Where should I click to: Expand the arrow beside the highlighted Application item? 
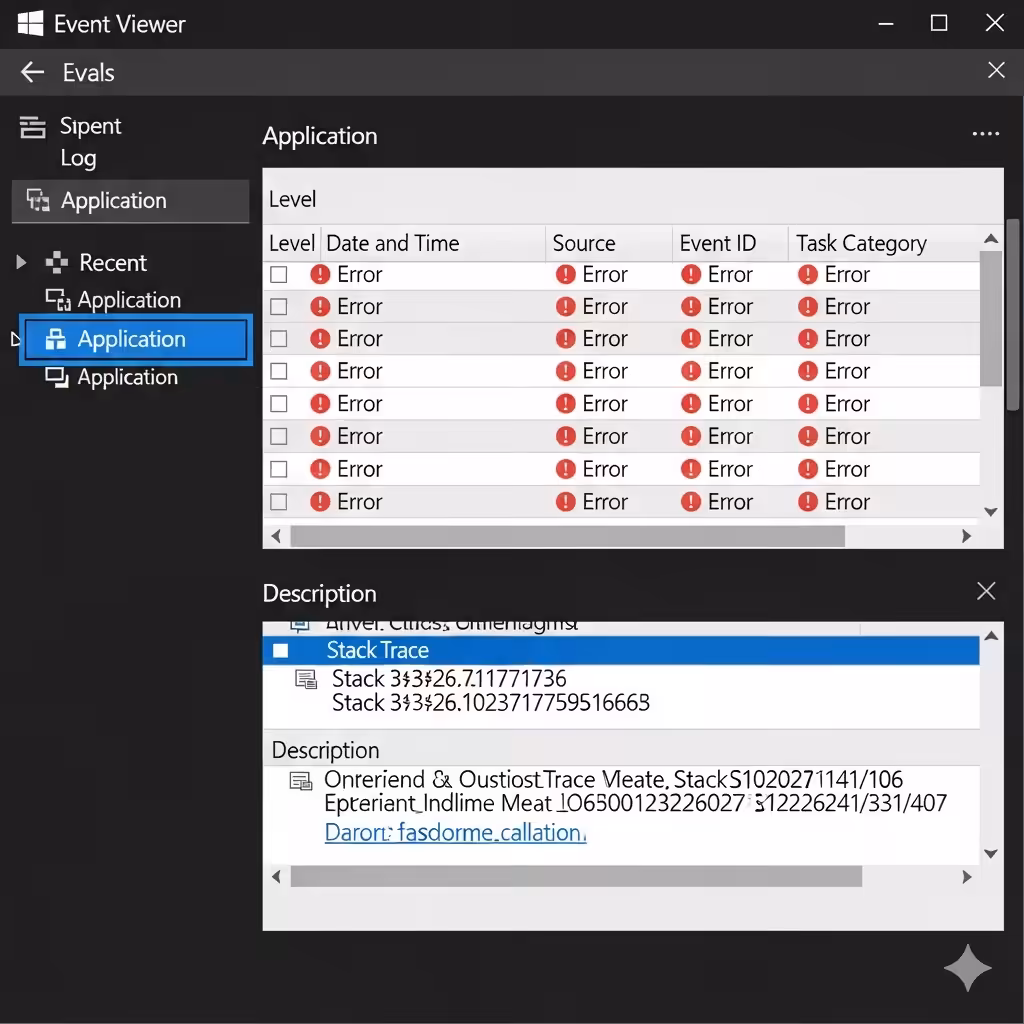[x=16, y=339]
